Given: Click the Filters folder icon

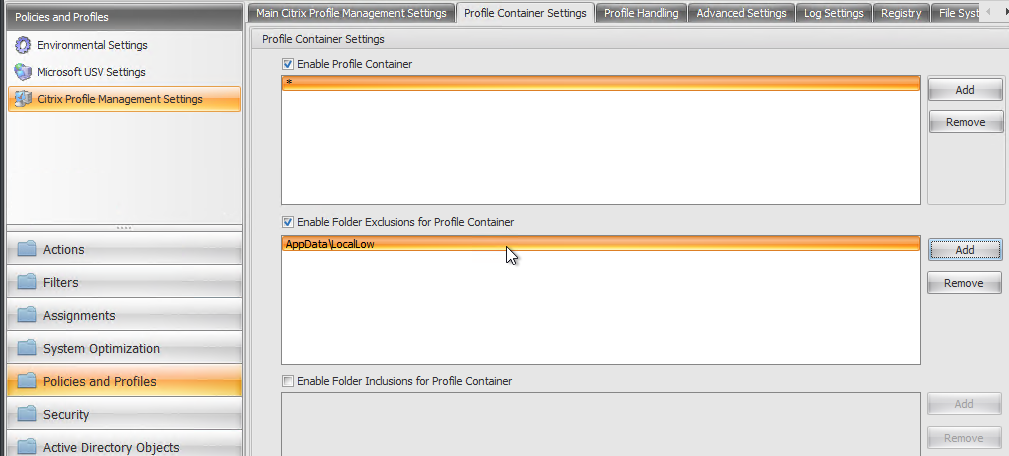Looking at the screenshot, I should pos(26,282).
